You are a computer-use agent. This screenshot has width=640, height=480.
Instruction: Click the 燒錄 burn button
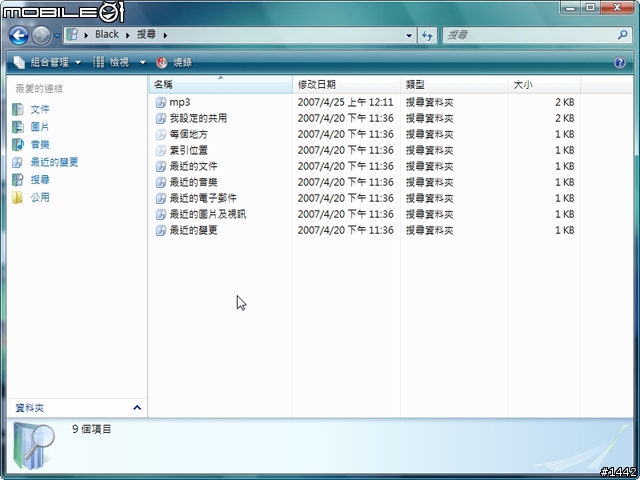[174, 62]
